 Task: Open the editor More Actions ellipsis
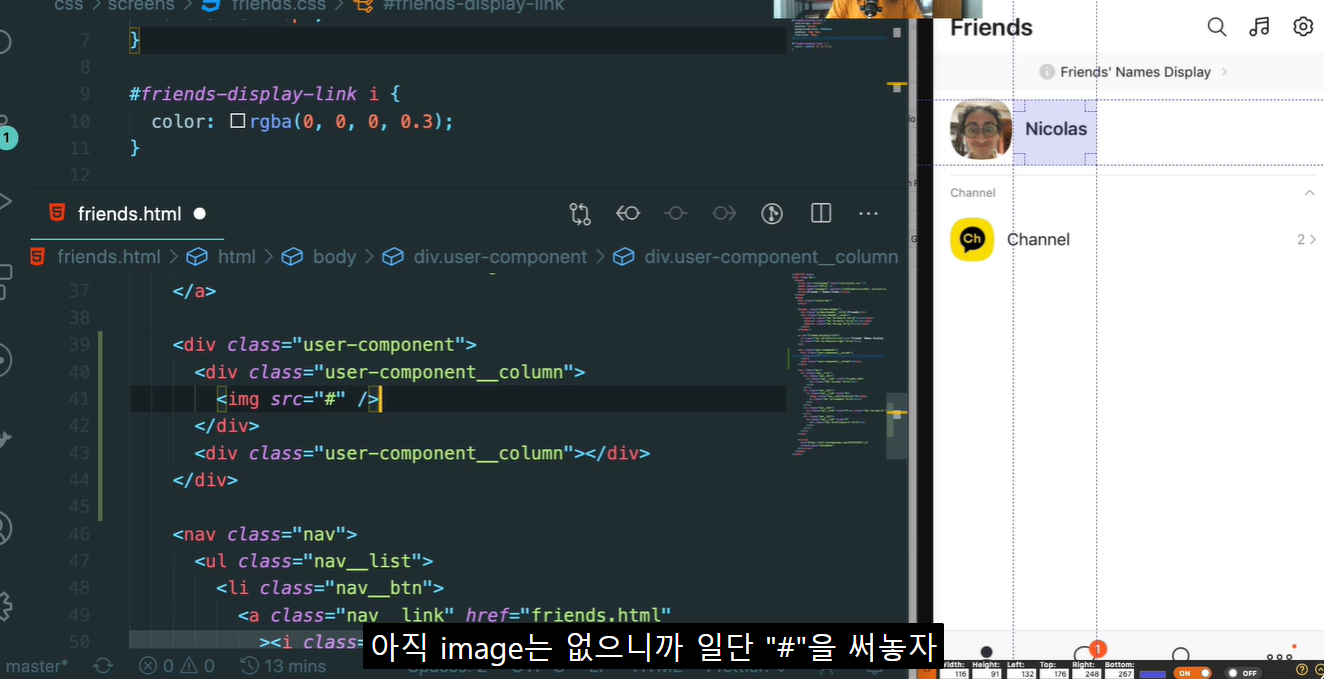click(x=868, y=213)
